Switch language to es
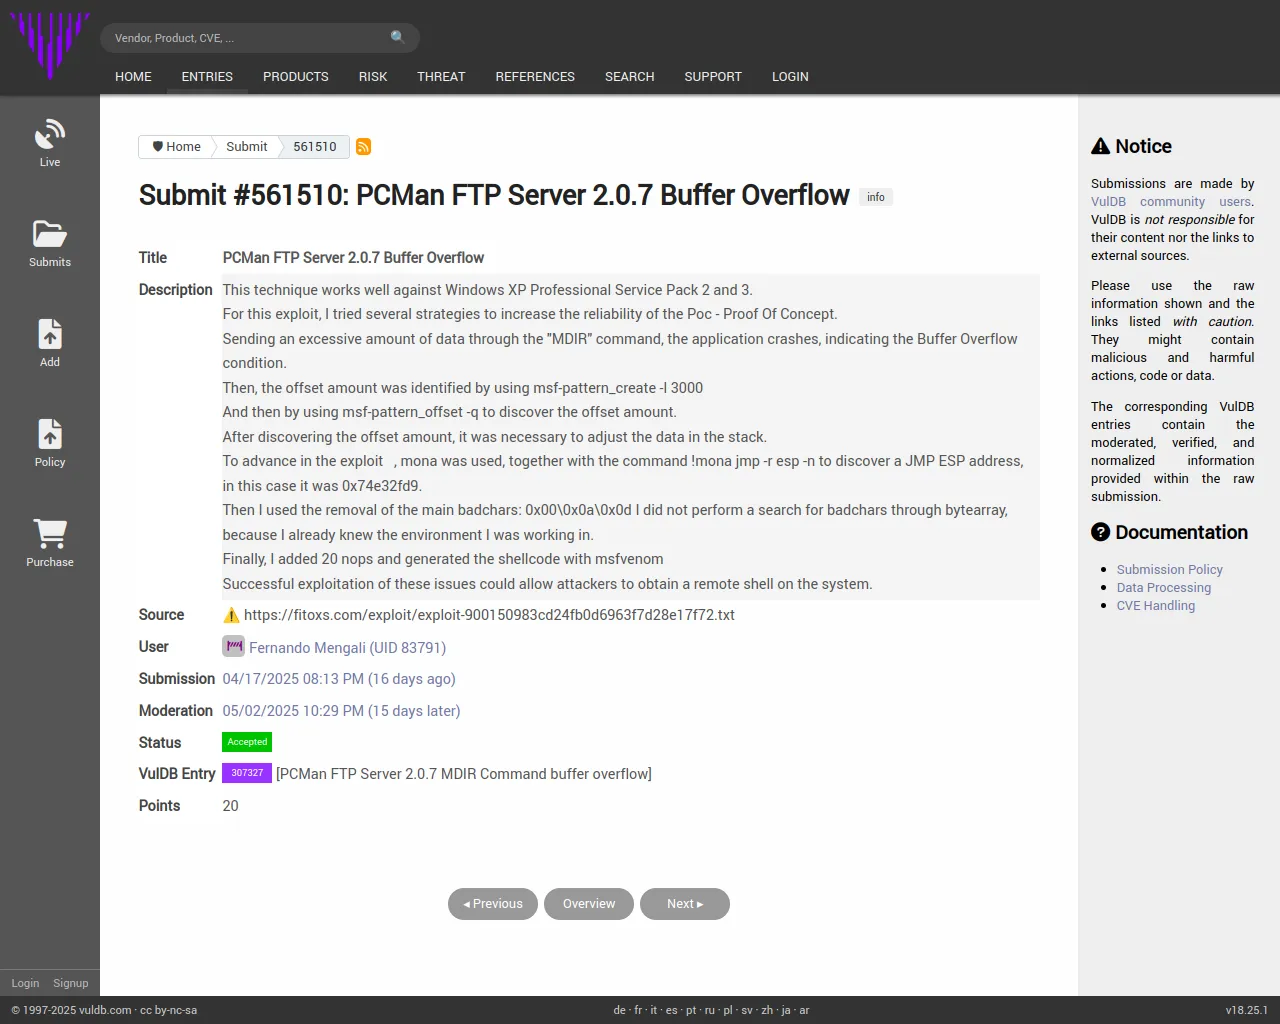The height and width of the screenshot is (1024, 1280). [x=671, y=1010]
